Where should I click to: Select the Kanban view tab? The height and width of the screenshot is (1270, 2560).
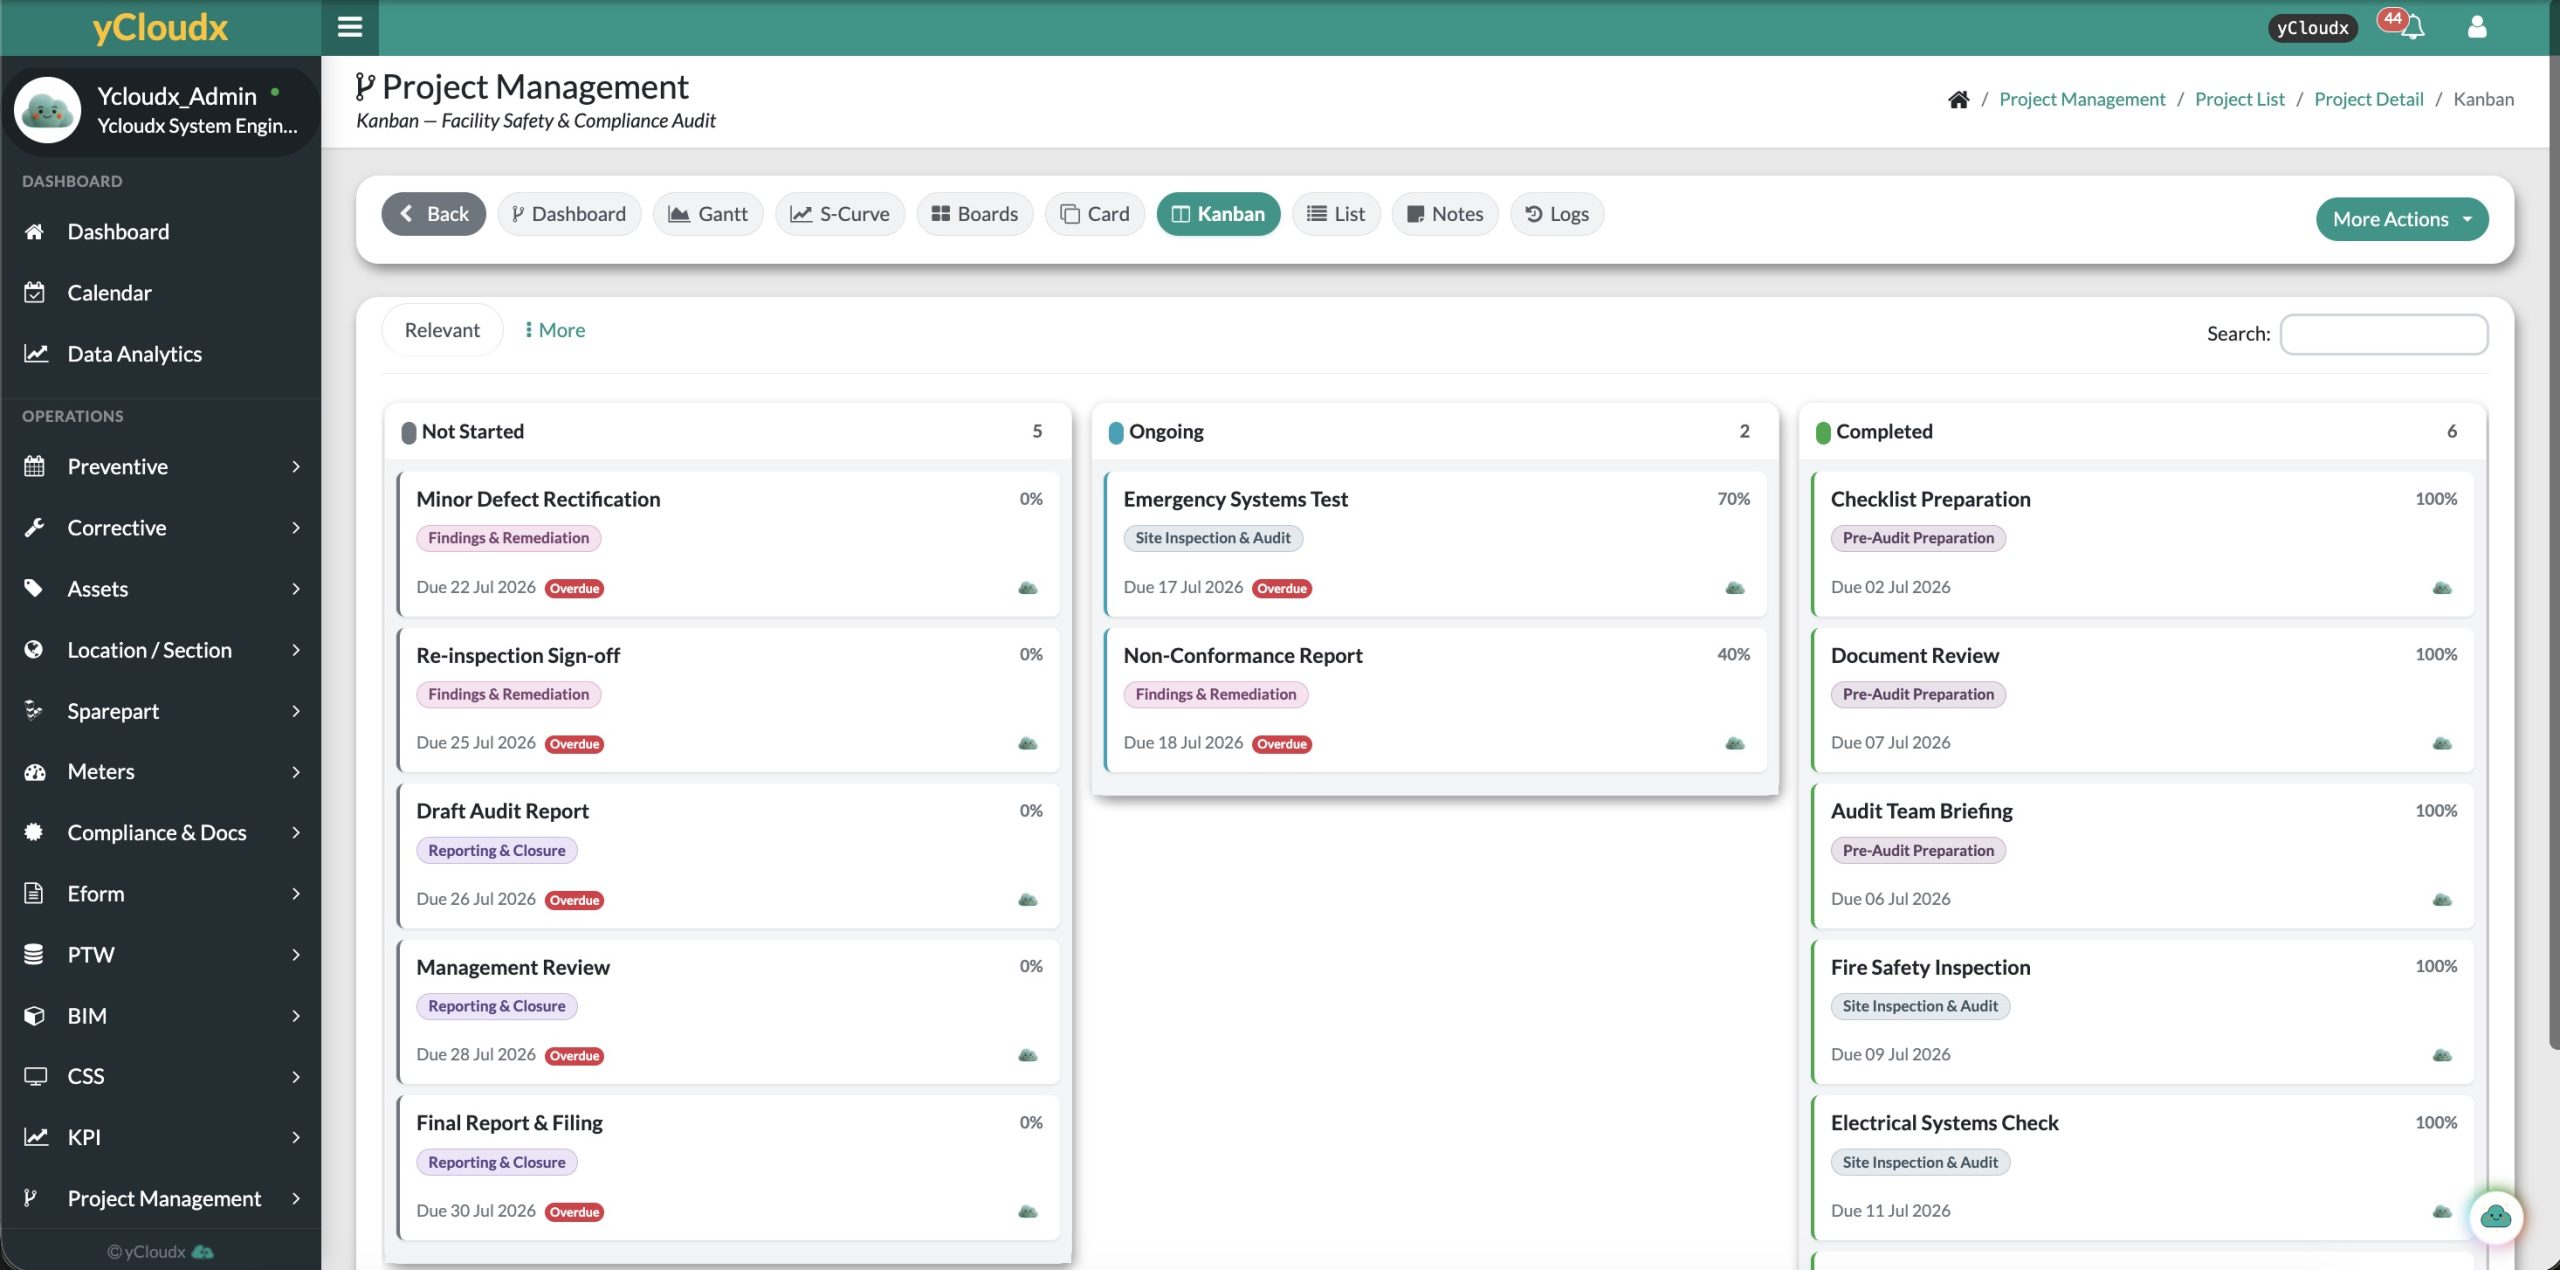[1218, 214]
